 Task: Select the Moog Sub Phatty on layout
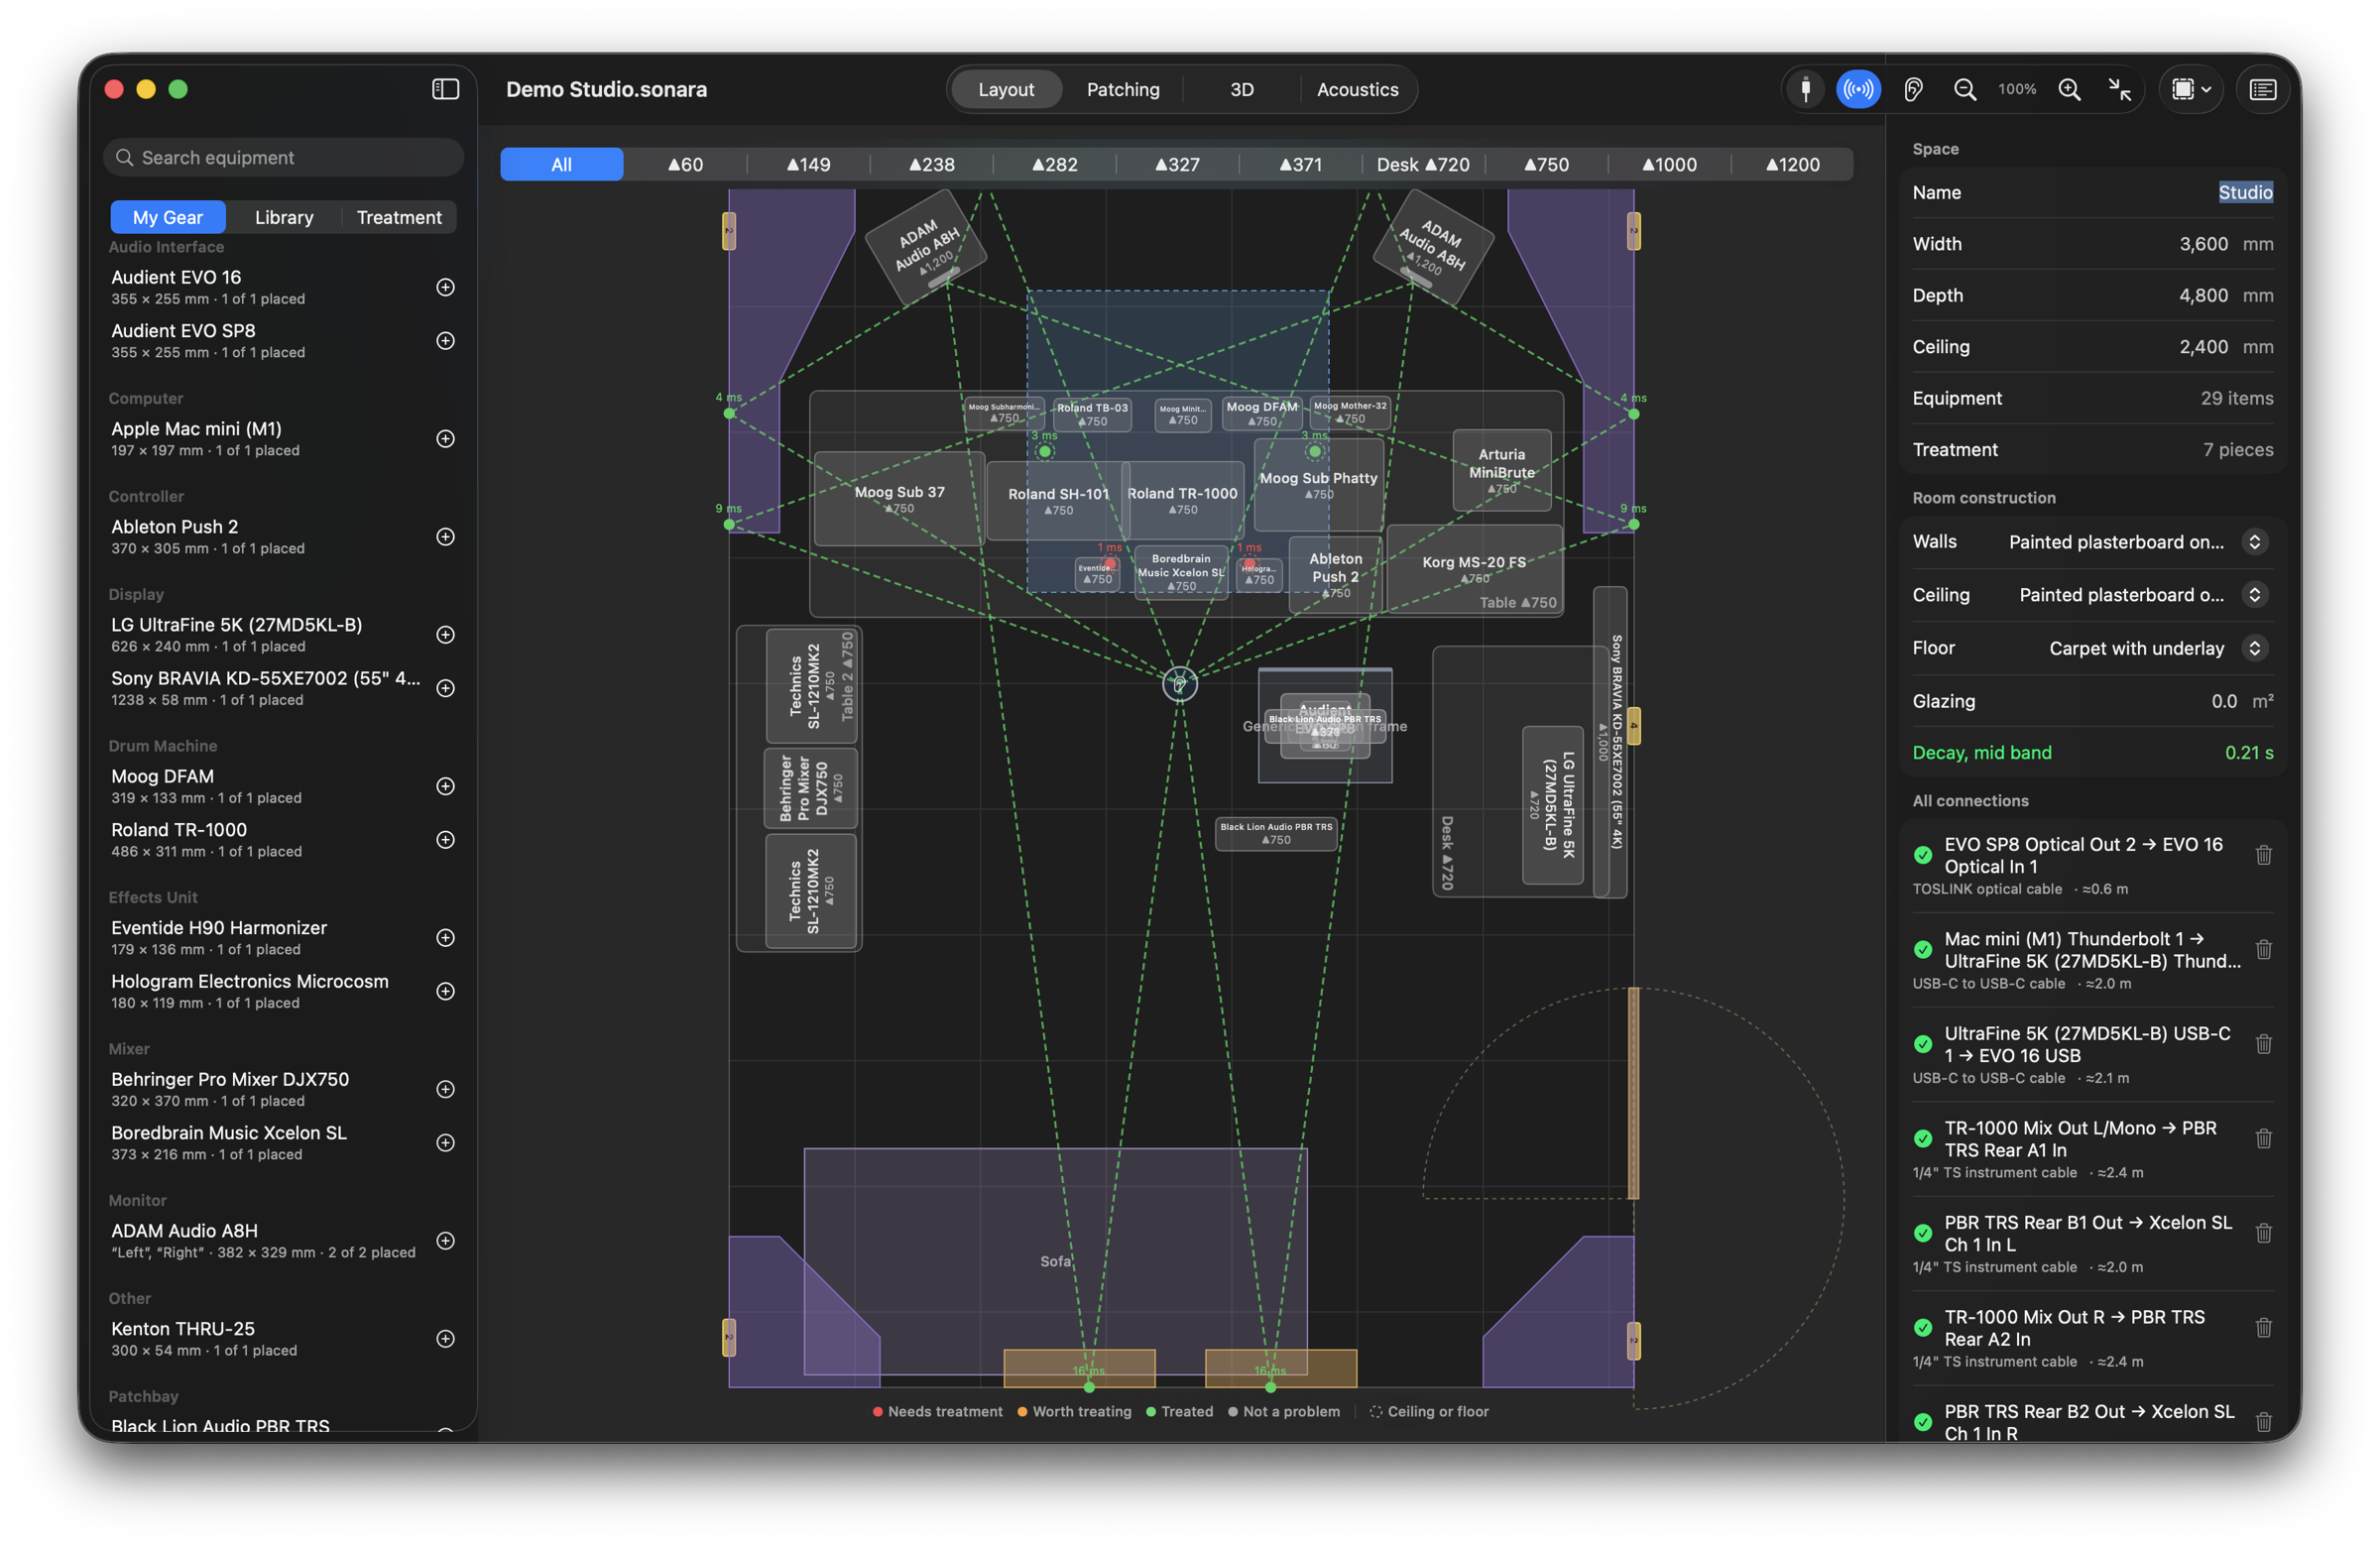coord(1318,485)
